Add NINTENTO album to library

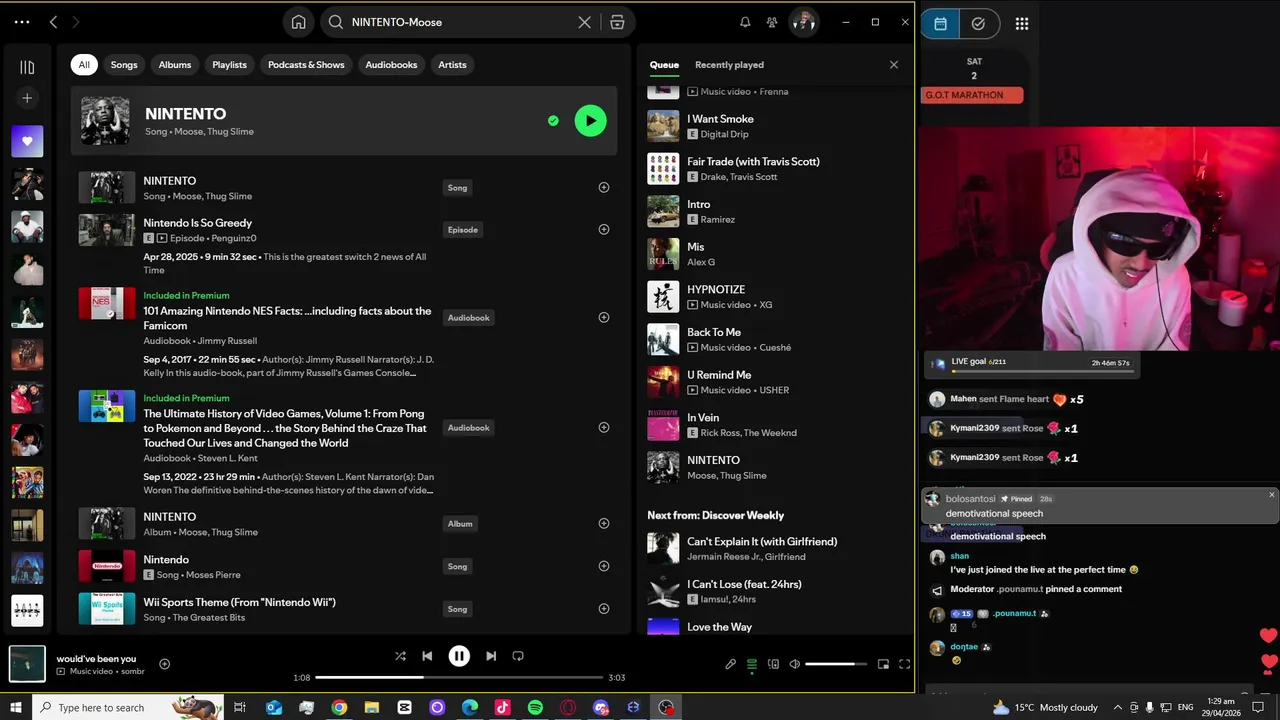[603, 523]
